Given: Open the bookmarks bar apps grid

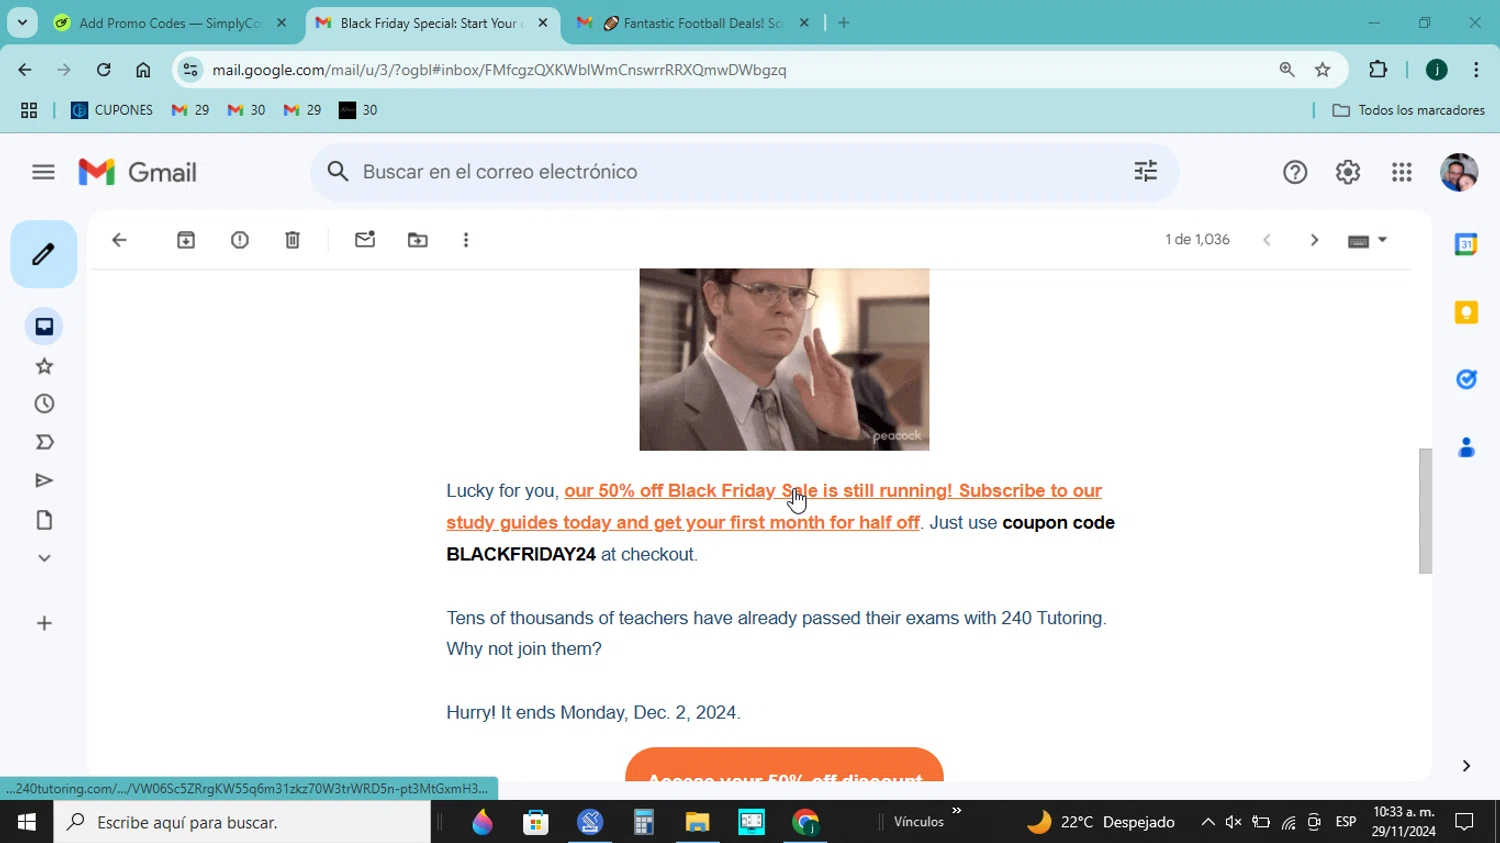Looking at the screenshot, I should point(29,110).
